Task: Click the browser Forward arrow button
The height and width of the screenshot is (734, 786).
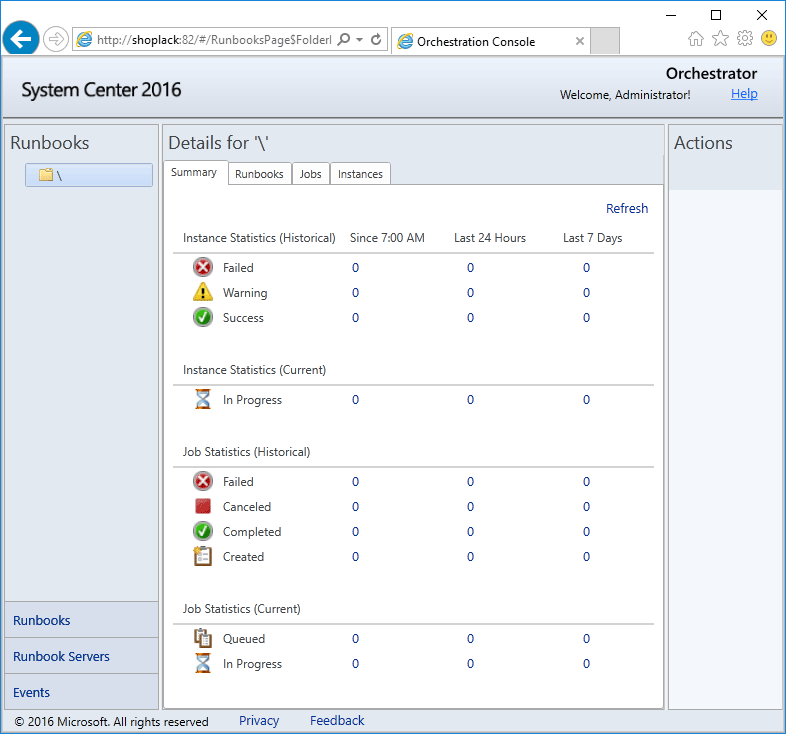Action: (x=55, y=39)
